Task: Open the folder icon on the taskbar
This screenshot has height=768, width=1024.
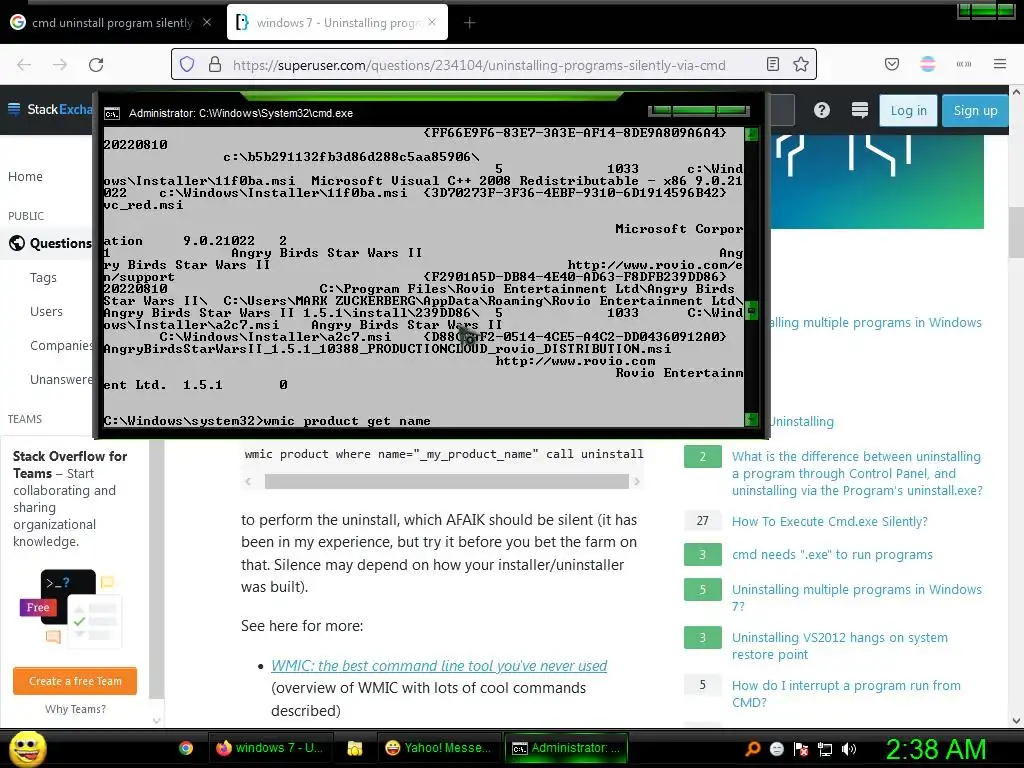Action: pos(355,748)
